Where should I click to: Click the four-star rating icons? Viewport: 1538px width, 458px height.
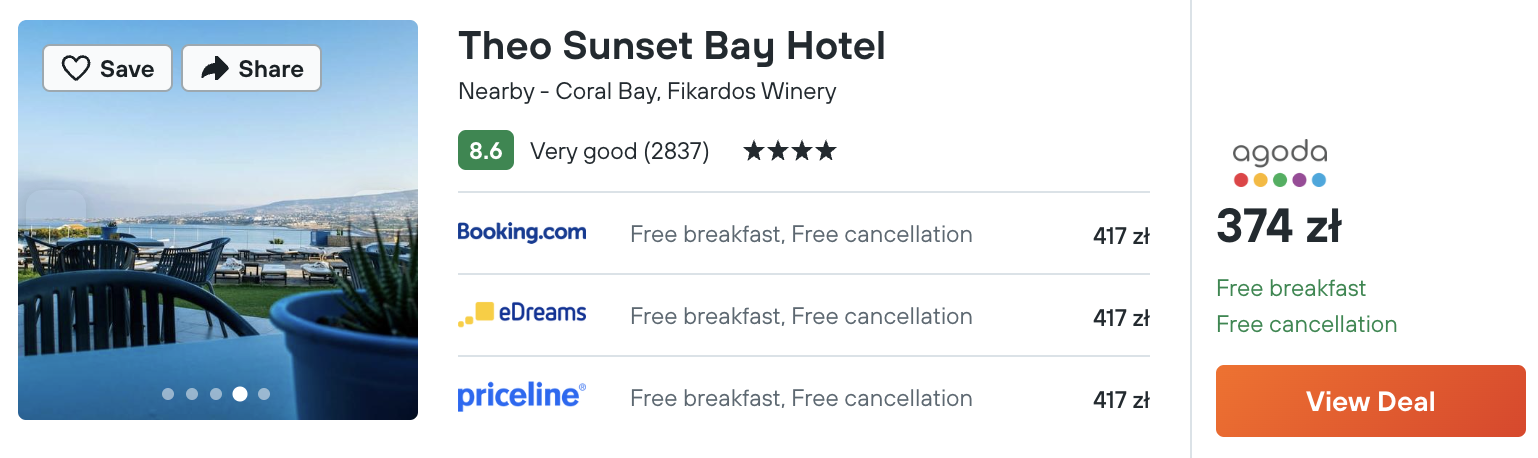pyautogui.click(x=789, y=151)
